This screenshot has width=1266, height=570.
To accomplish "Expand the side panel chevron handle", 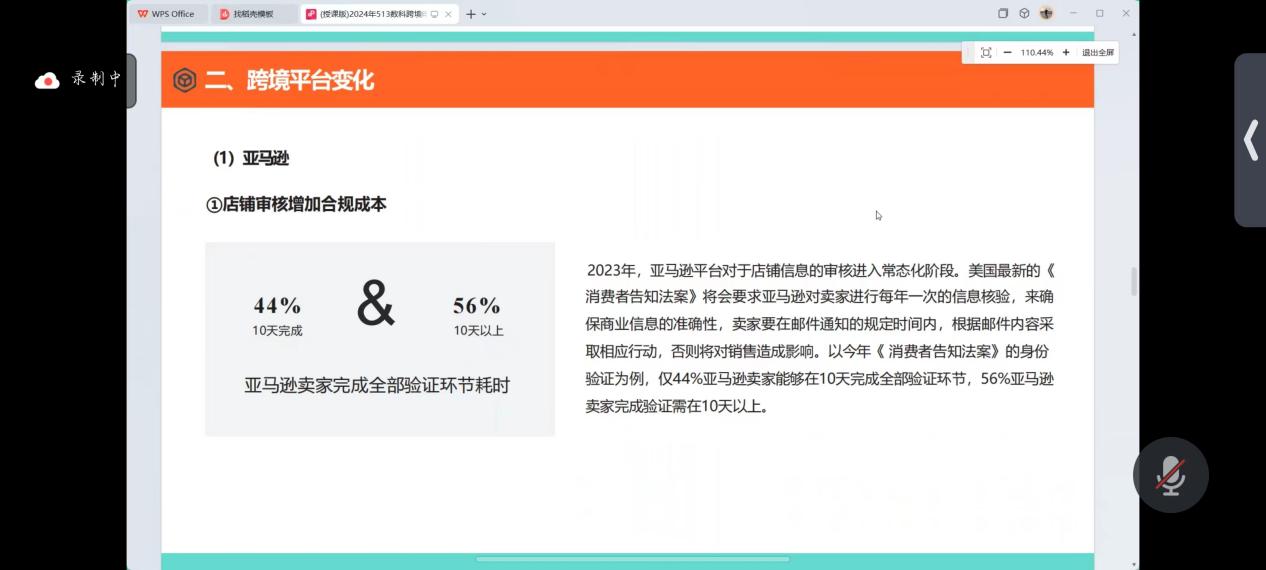I will (1250, 140).
